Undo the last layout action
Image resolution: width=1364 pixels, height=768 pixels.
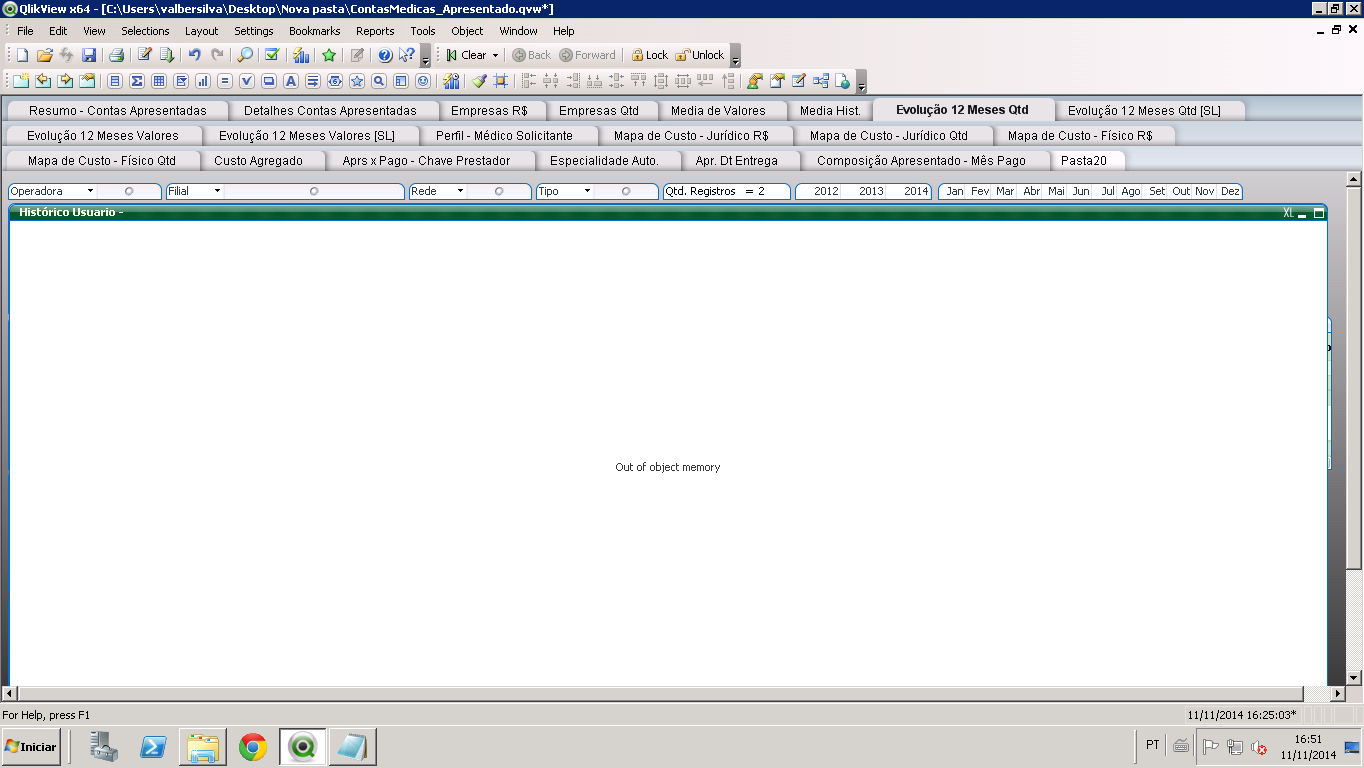(194, 55)
